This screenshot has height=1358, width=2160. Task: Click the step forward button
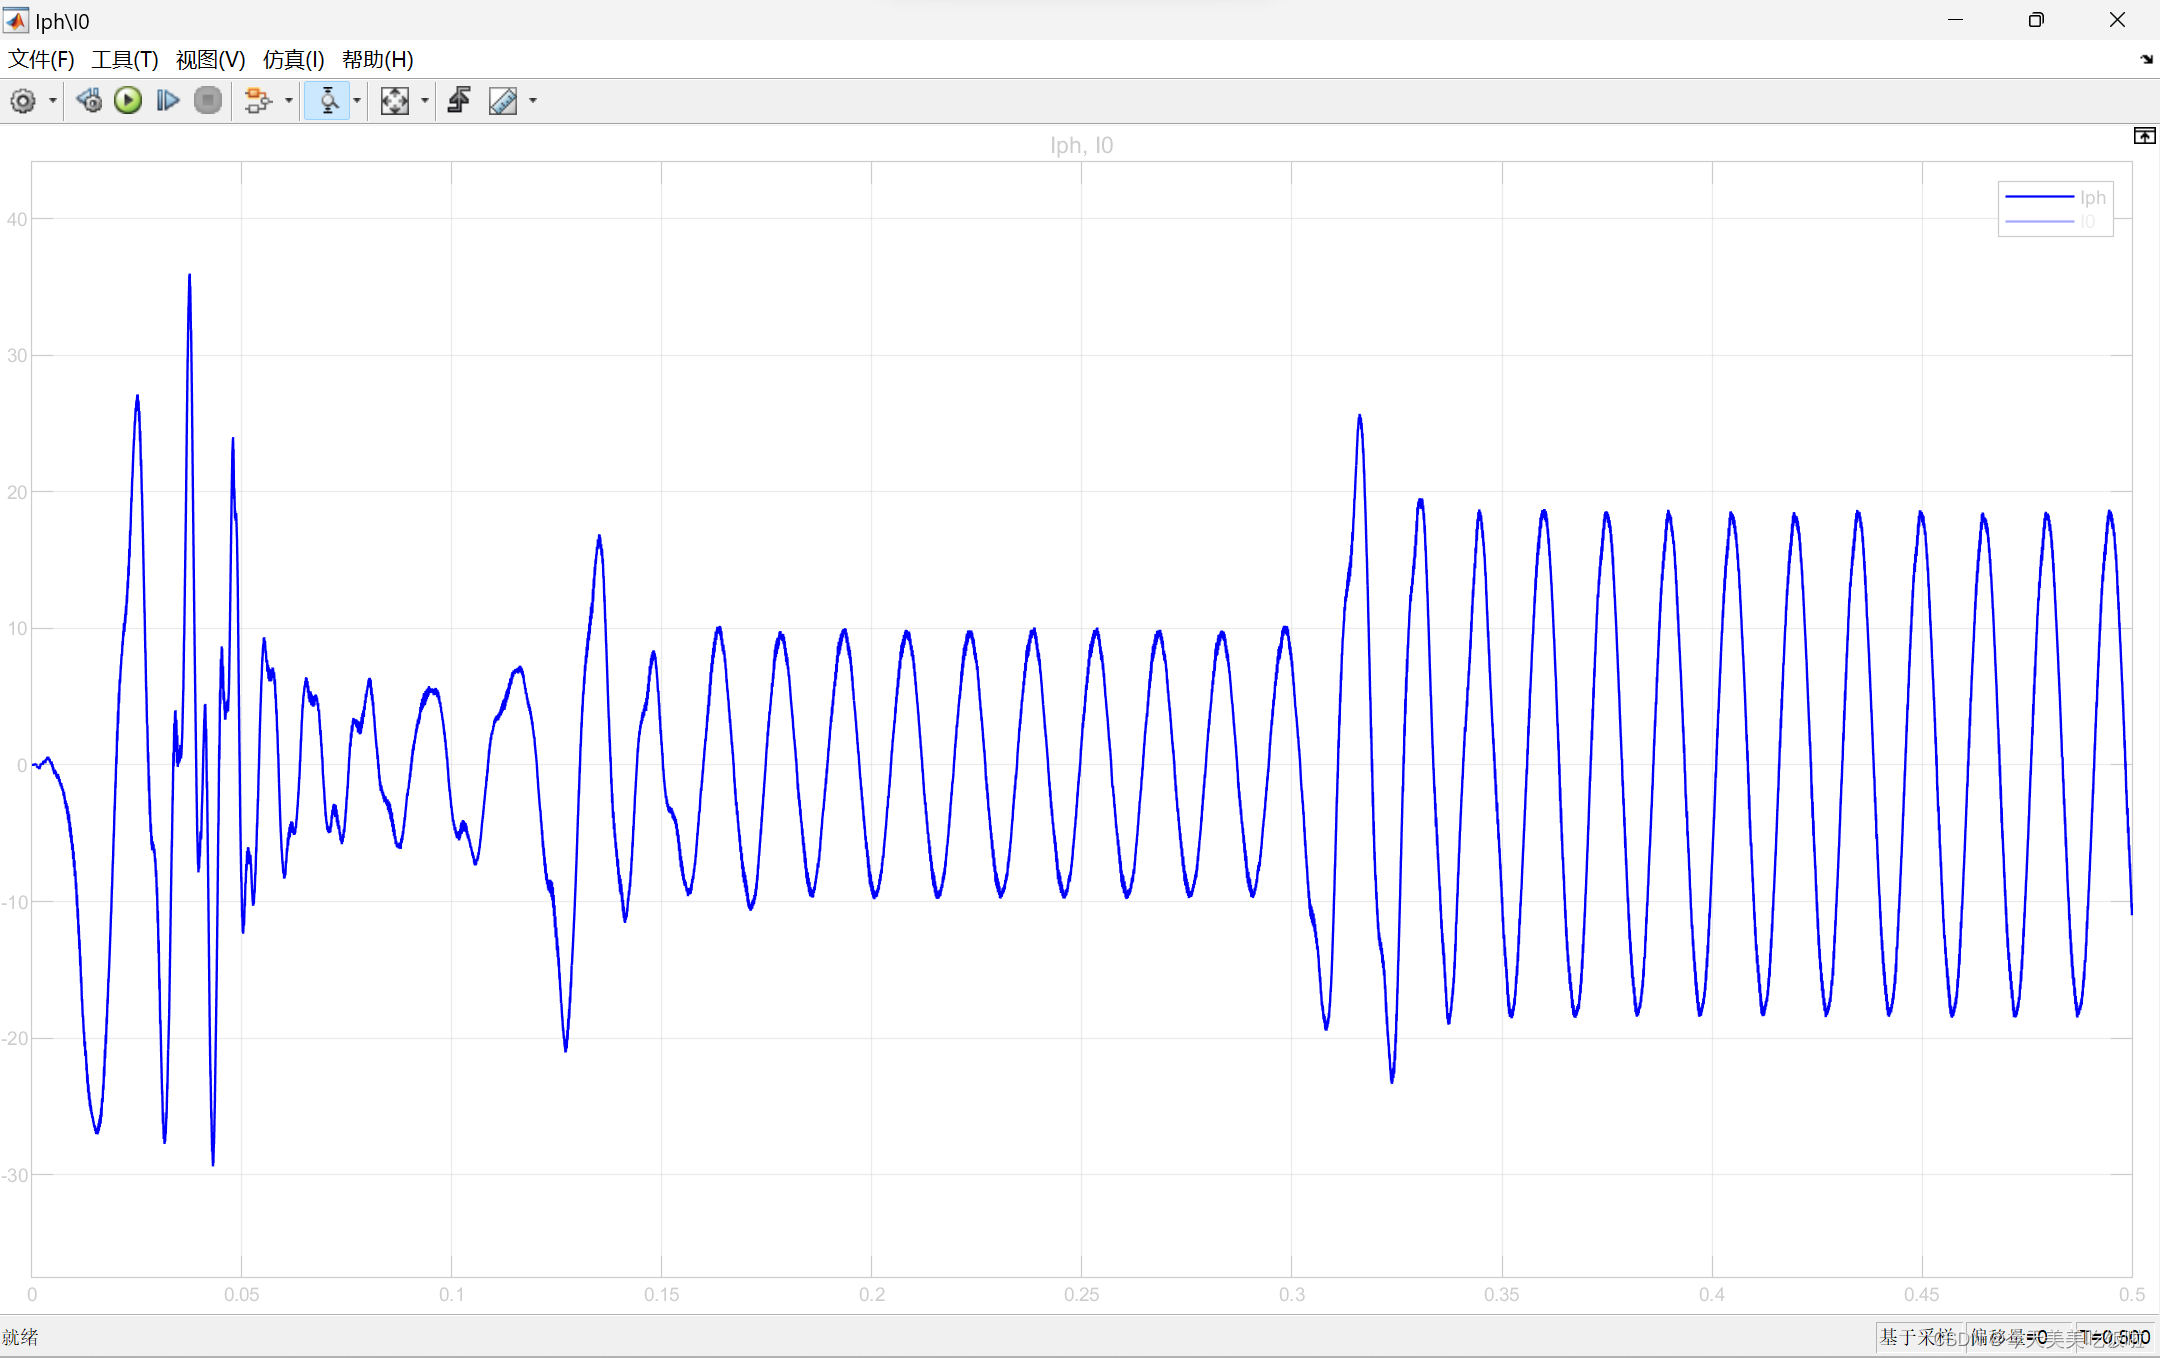[168, 101]
